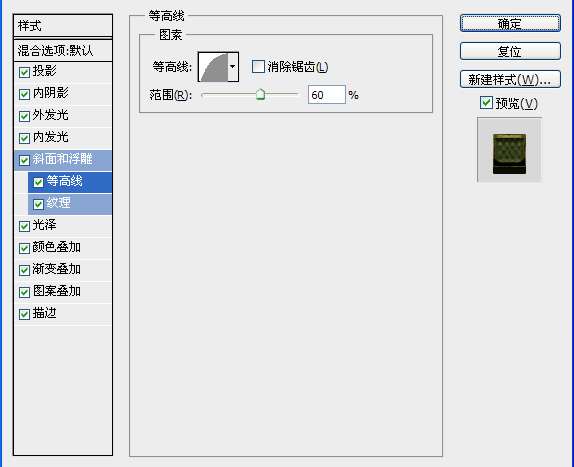Open the contour curve preview picker

[213, 67]
